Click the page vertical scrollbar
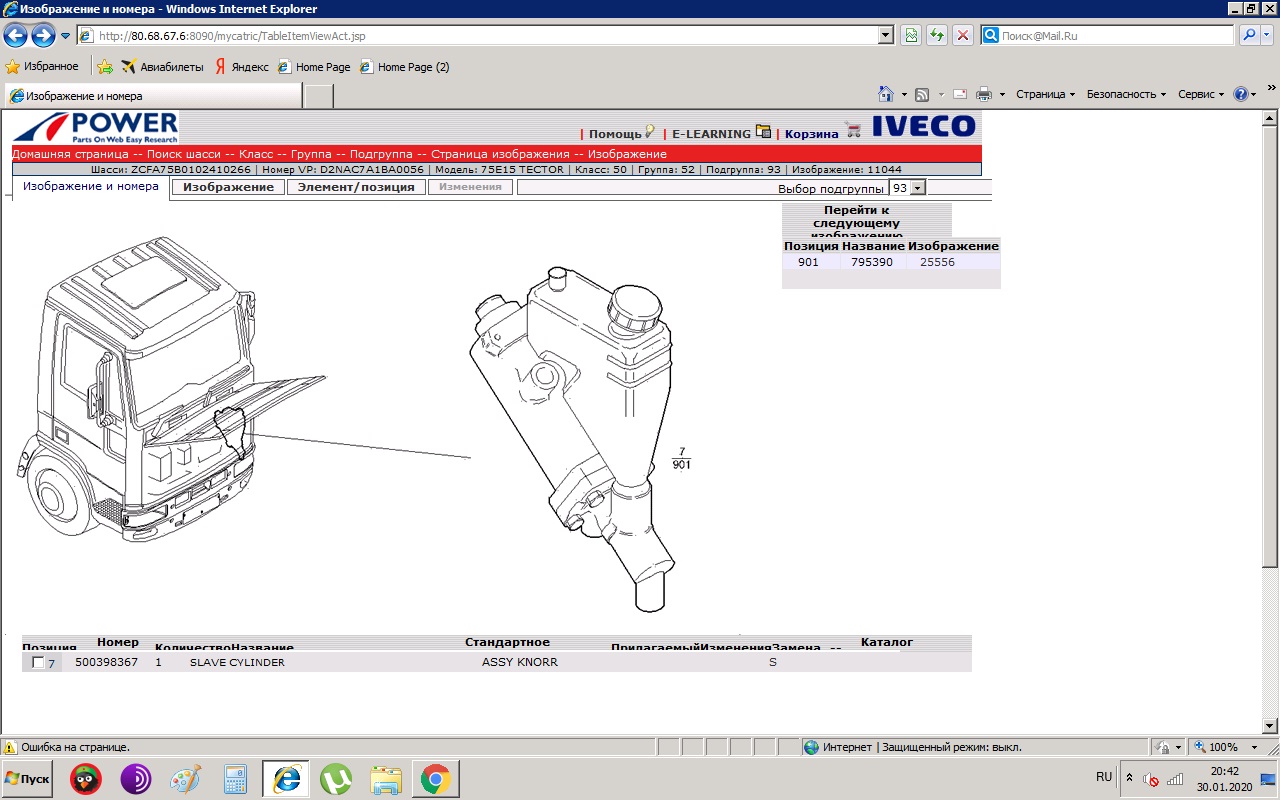This screenshot has height=800, width=1280. coord(1271,423)
